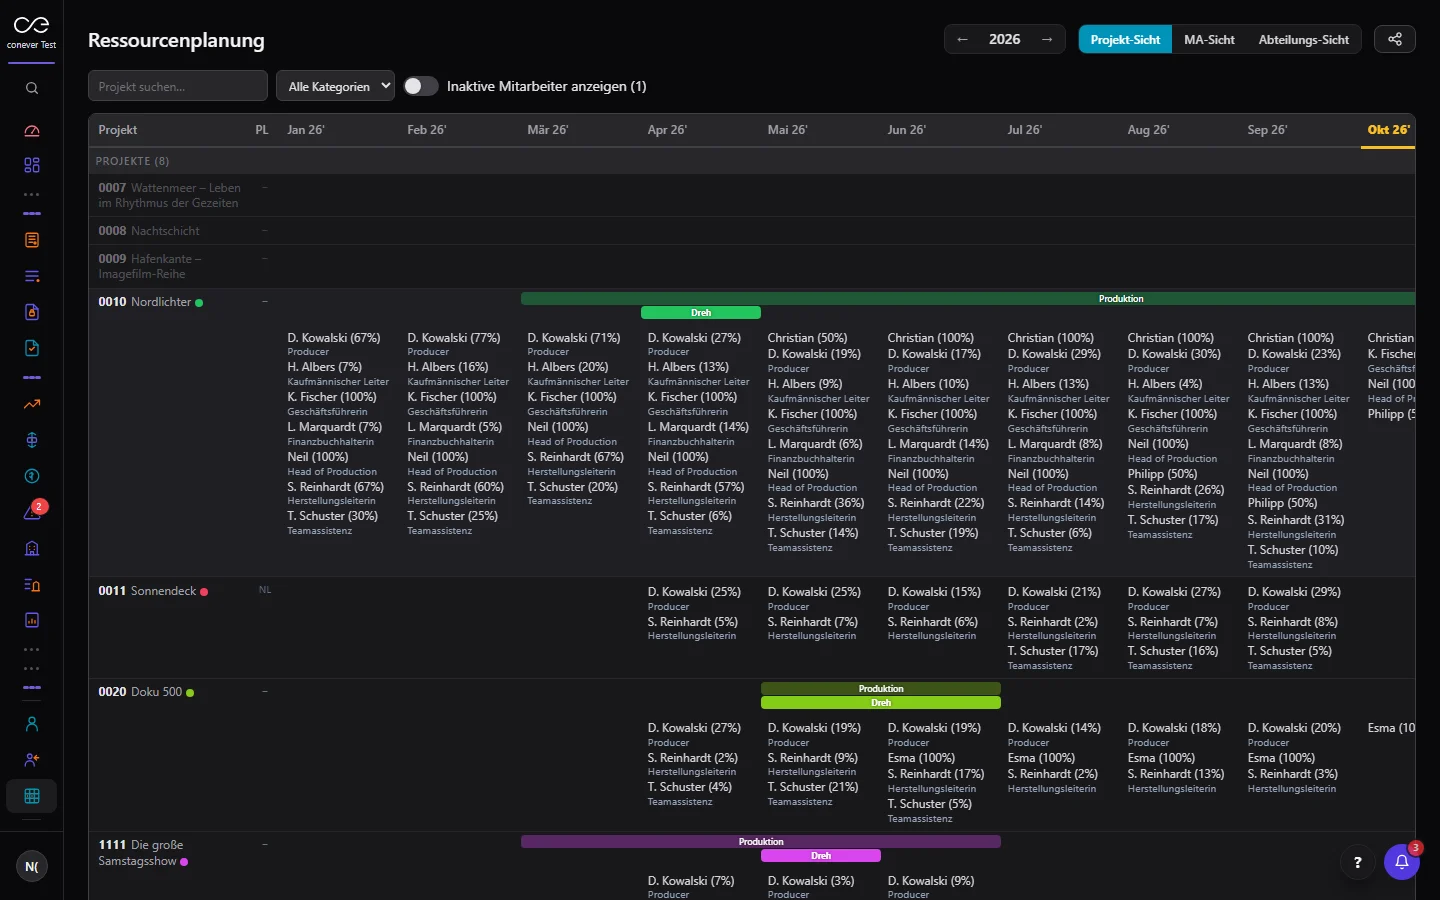This screenshot has height=900, width=1440.
Task: Open the Alle Kategorien dropdown
Action: [335, 86]
